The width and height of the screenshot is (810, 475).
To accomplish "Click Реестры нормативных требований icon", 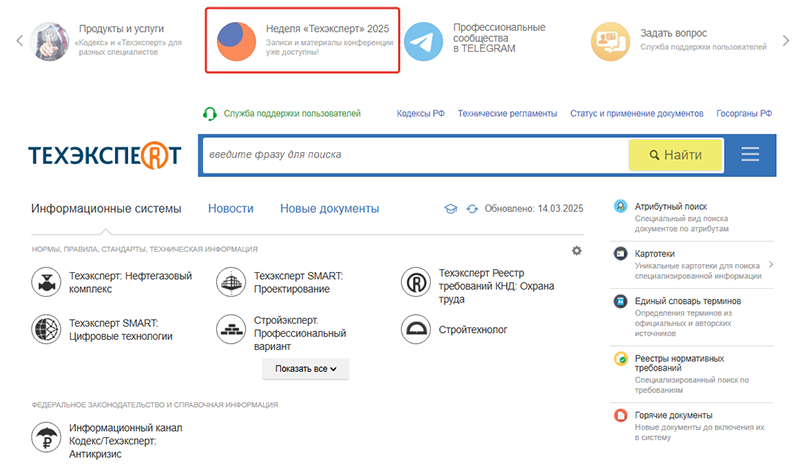I will coord(620,358).
